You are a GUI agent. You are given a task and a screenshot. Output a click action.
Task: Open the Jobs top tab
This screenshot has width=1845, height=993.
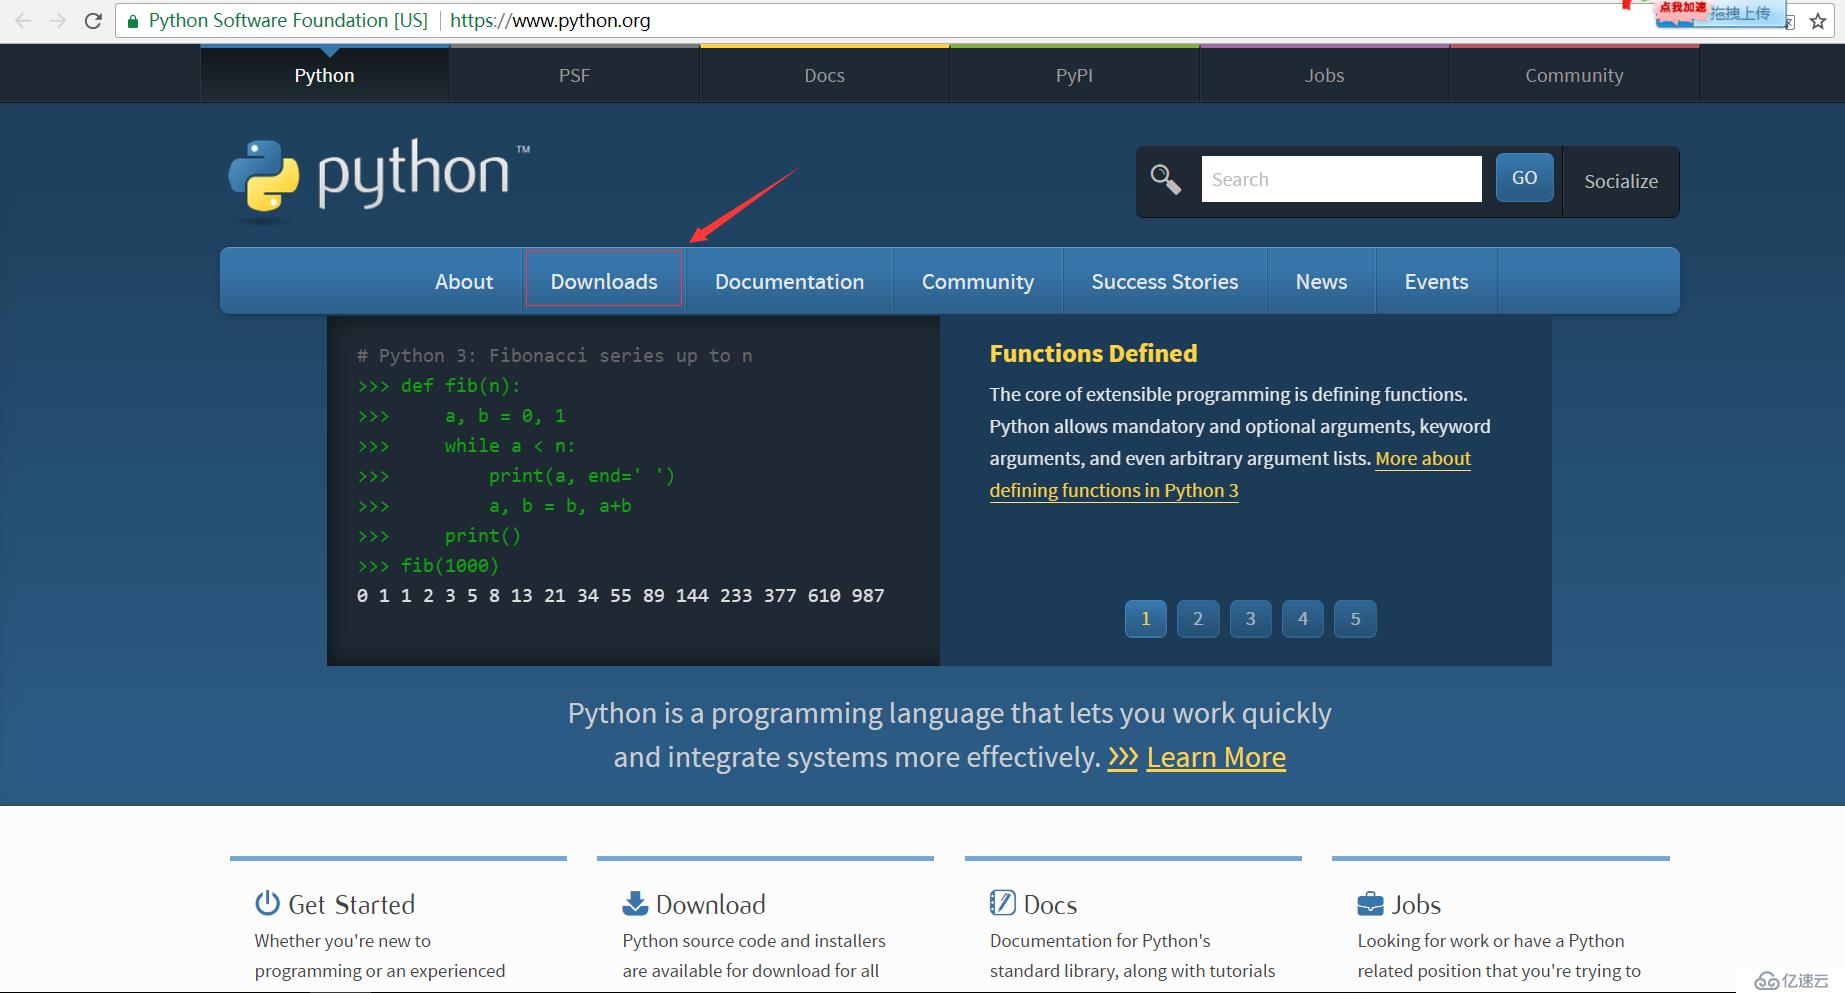tap(1324, 75)
